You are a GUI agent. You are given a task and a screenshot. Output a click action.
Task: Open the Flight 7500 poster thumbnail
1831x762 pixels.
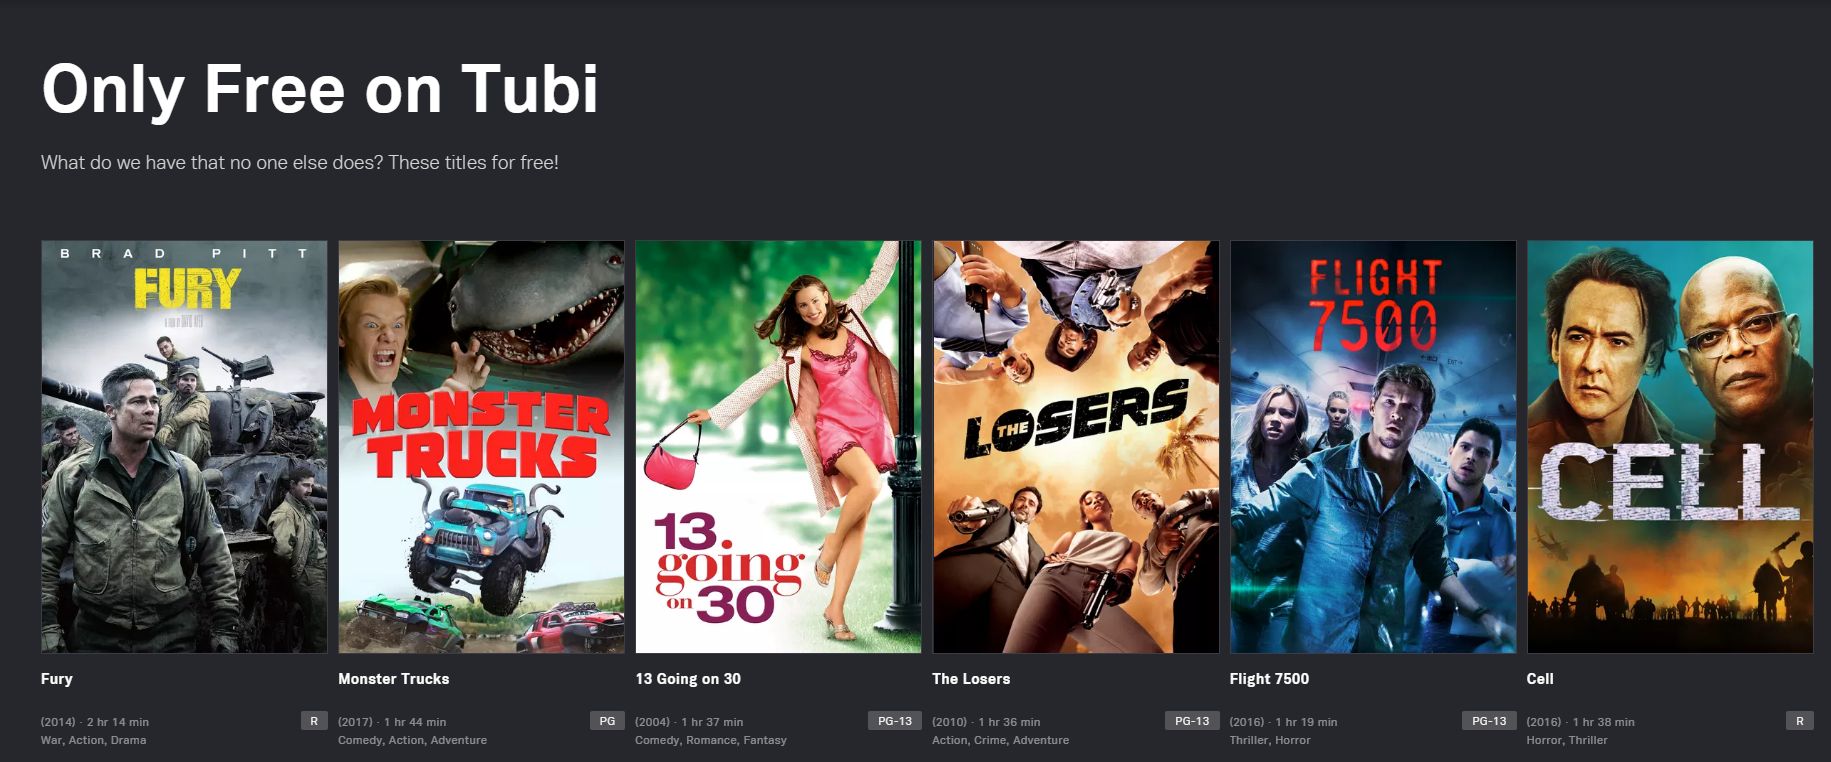(1373, 447)
